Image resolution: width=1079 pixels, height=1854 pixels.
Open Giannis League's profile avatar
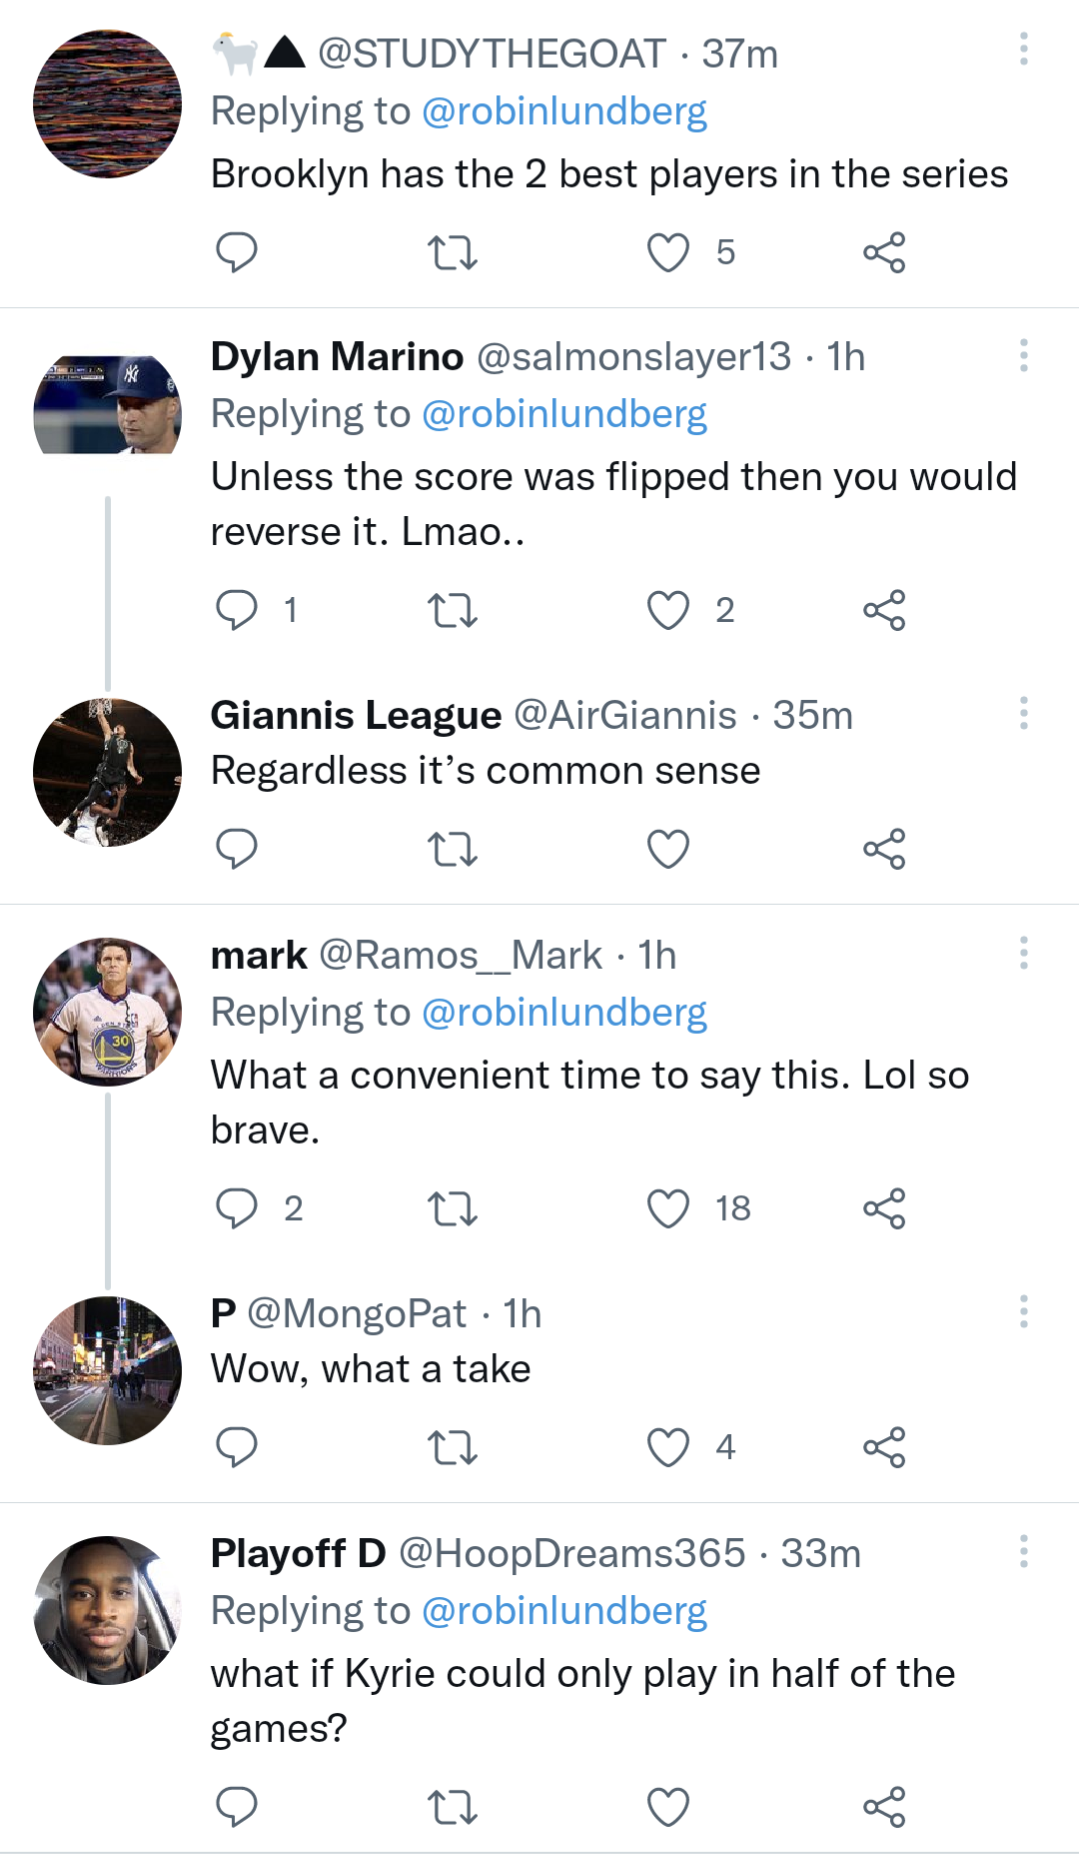pyautogui.click(x=108, y=772)
